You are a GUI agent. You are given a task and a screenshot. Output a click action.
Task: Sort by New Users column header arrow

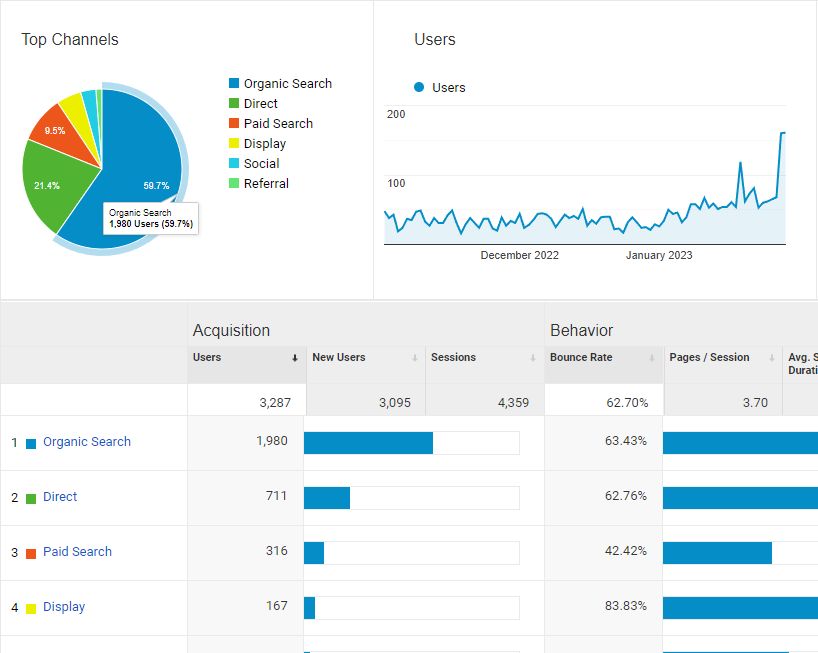click(x=414, y=358)
